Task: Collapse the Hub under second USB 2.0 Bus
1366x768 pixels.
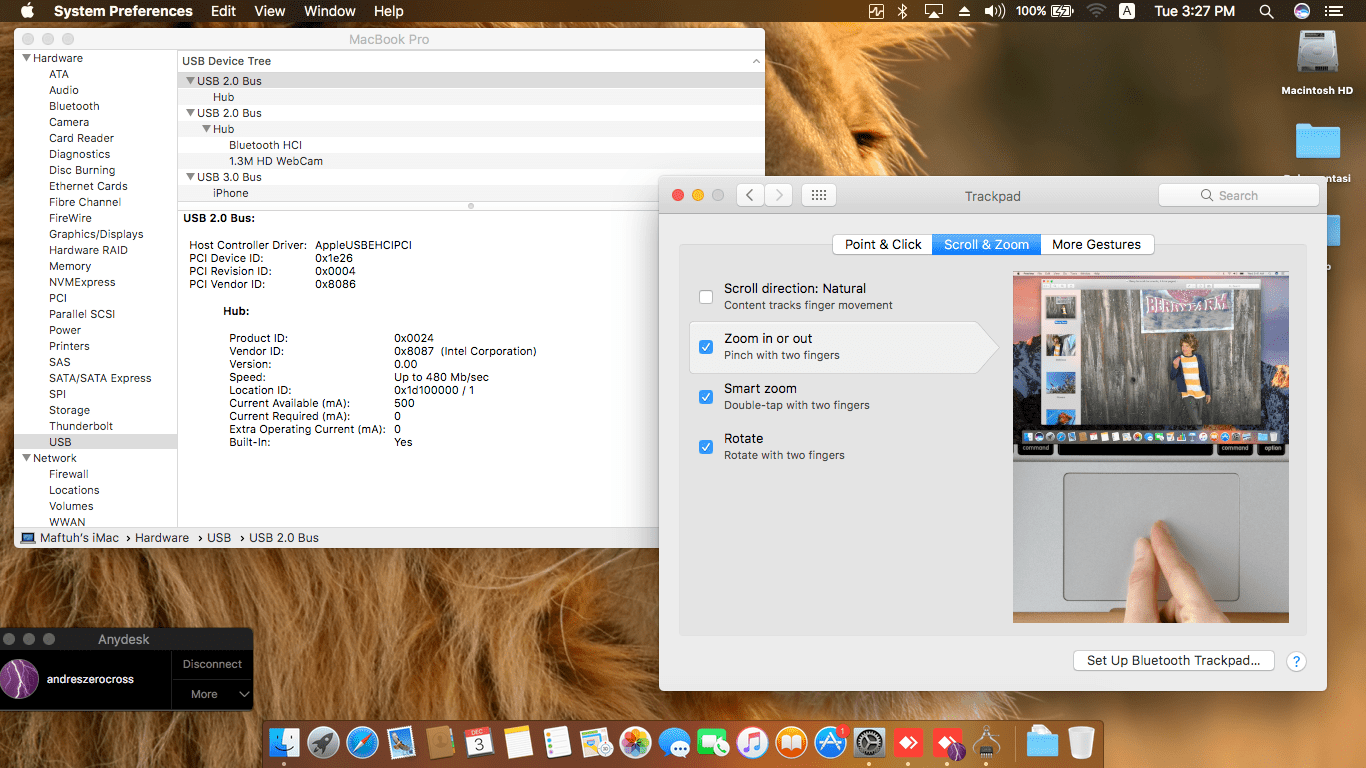Action: pyautogui.click(x=206, y=129)
